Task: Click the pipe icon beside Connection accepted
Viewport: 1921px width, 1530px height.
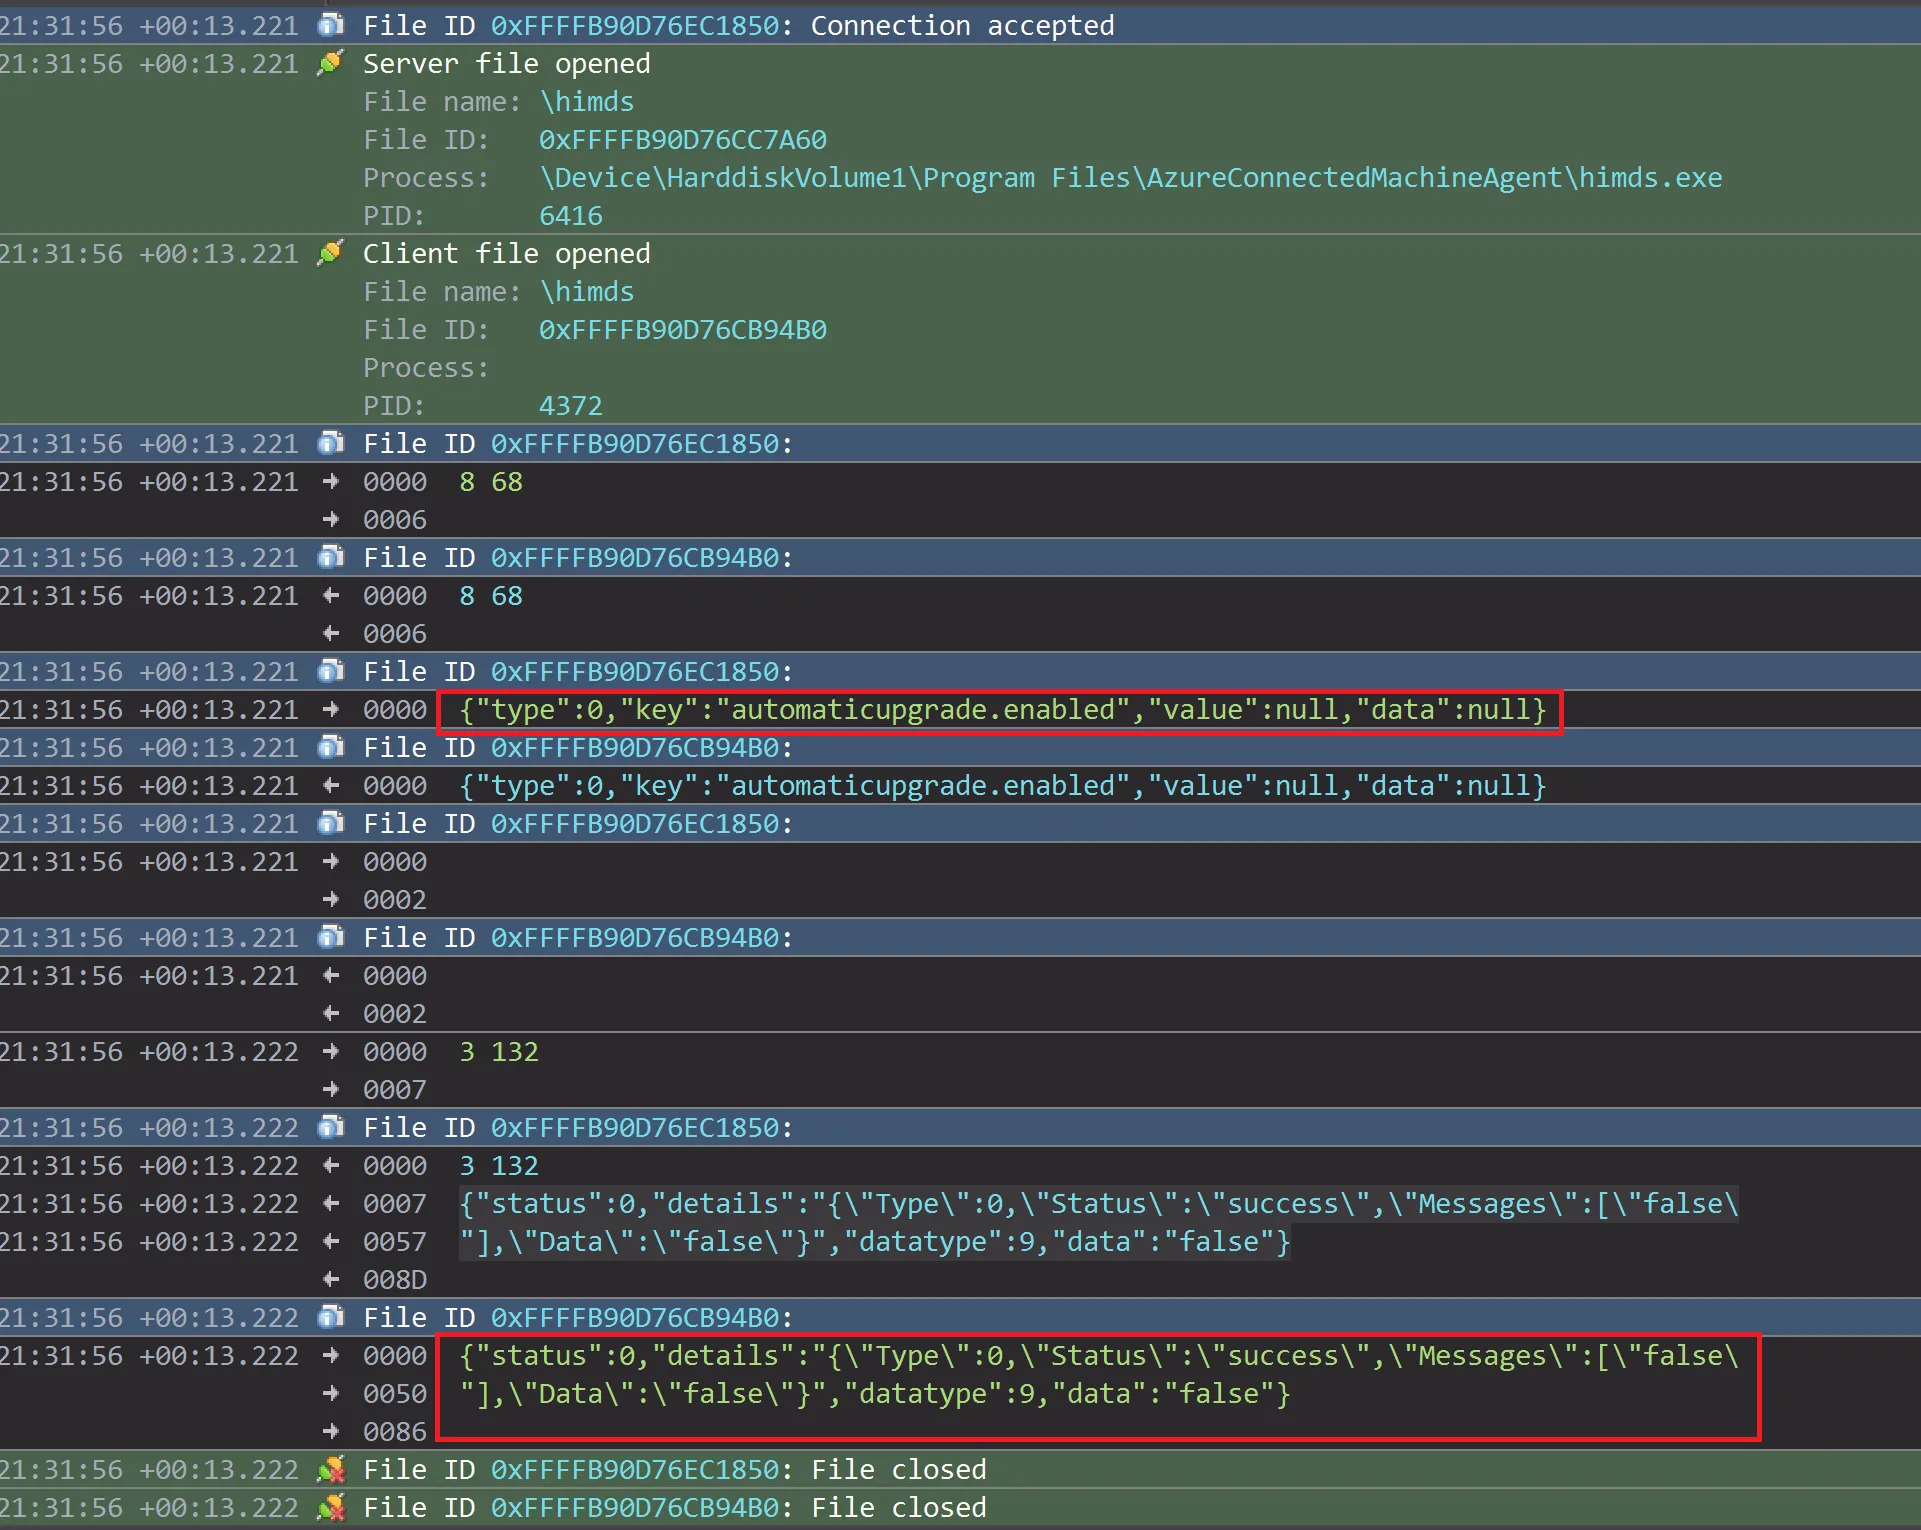Action: [330, 25]
